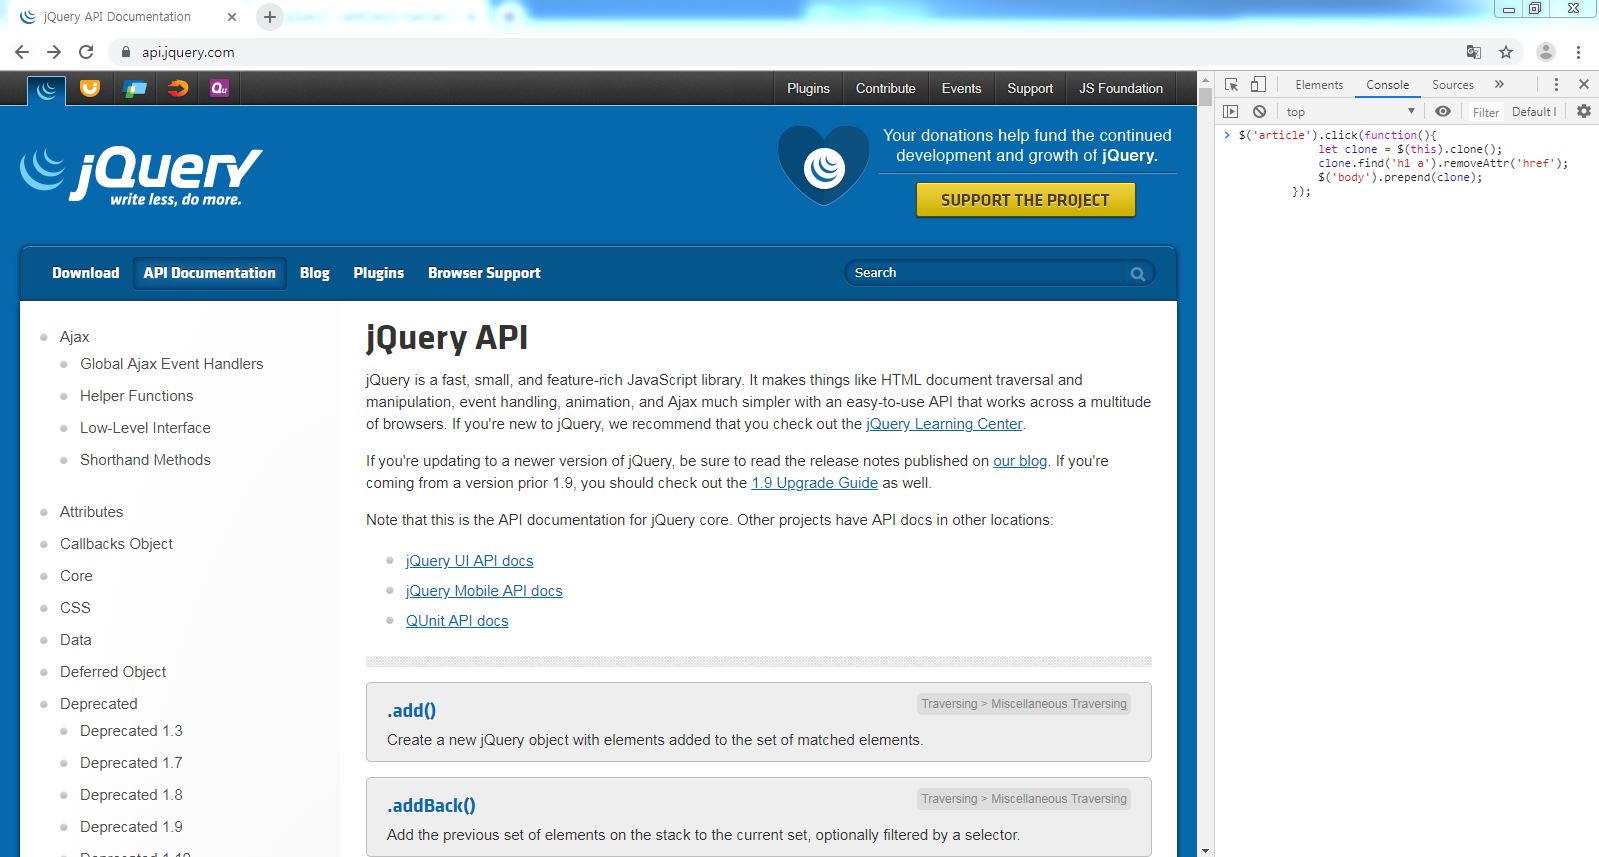Toggle DevTools device toolbar
1599x857 pixels.
click(x=1258, y=85)
